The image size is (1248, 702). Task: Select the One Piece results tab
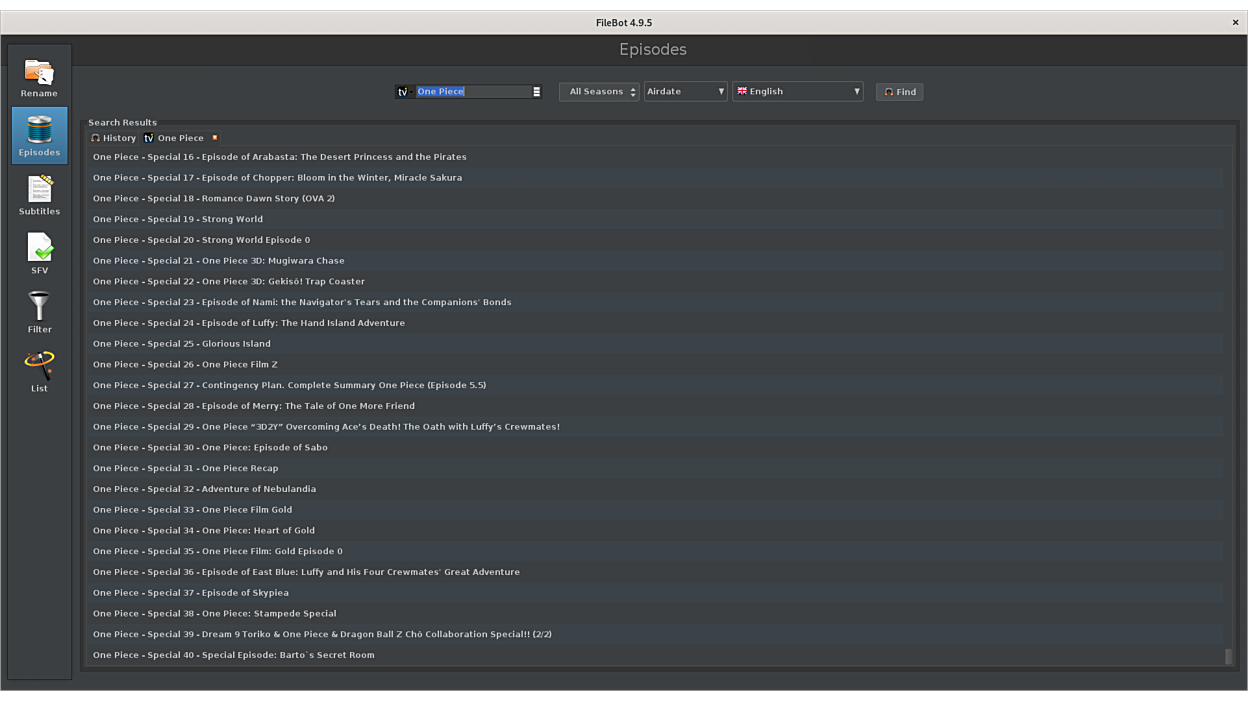(180, 137)
